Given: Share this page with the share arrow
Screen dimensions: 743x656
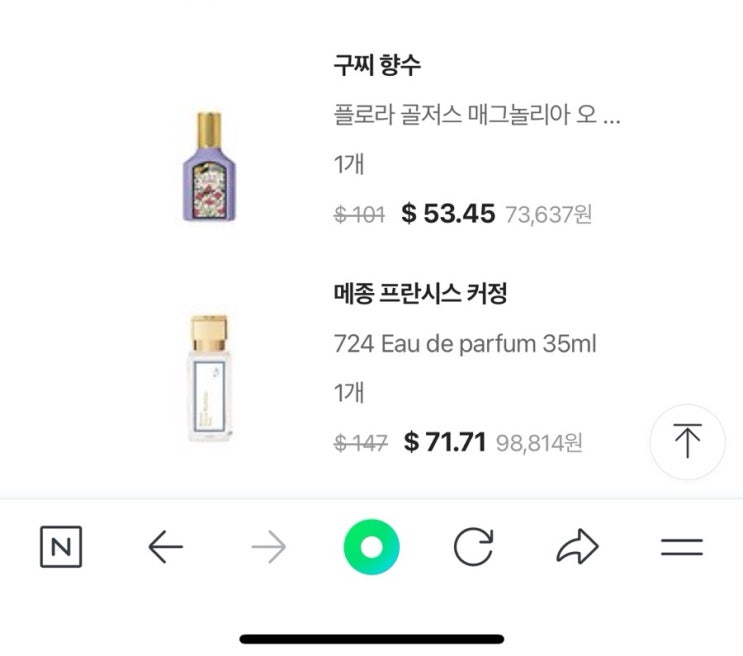Looking at the screenshot, I should click(x=577, y=547).
